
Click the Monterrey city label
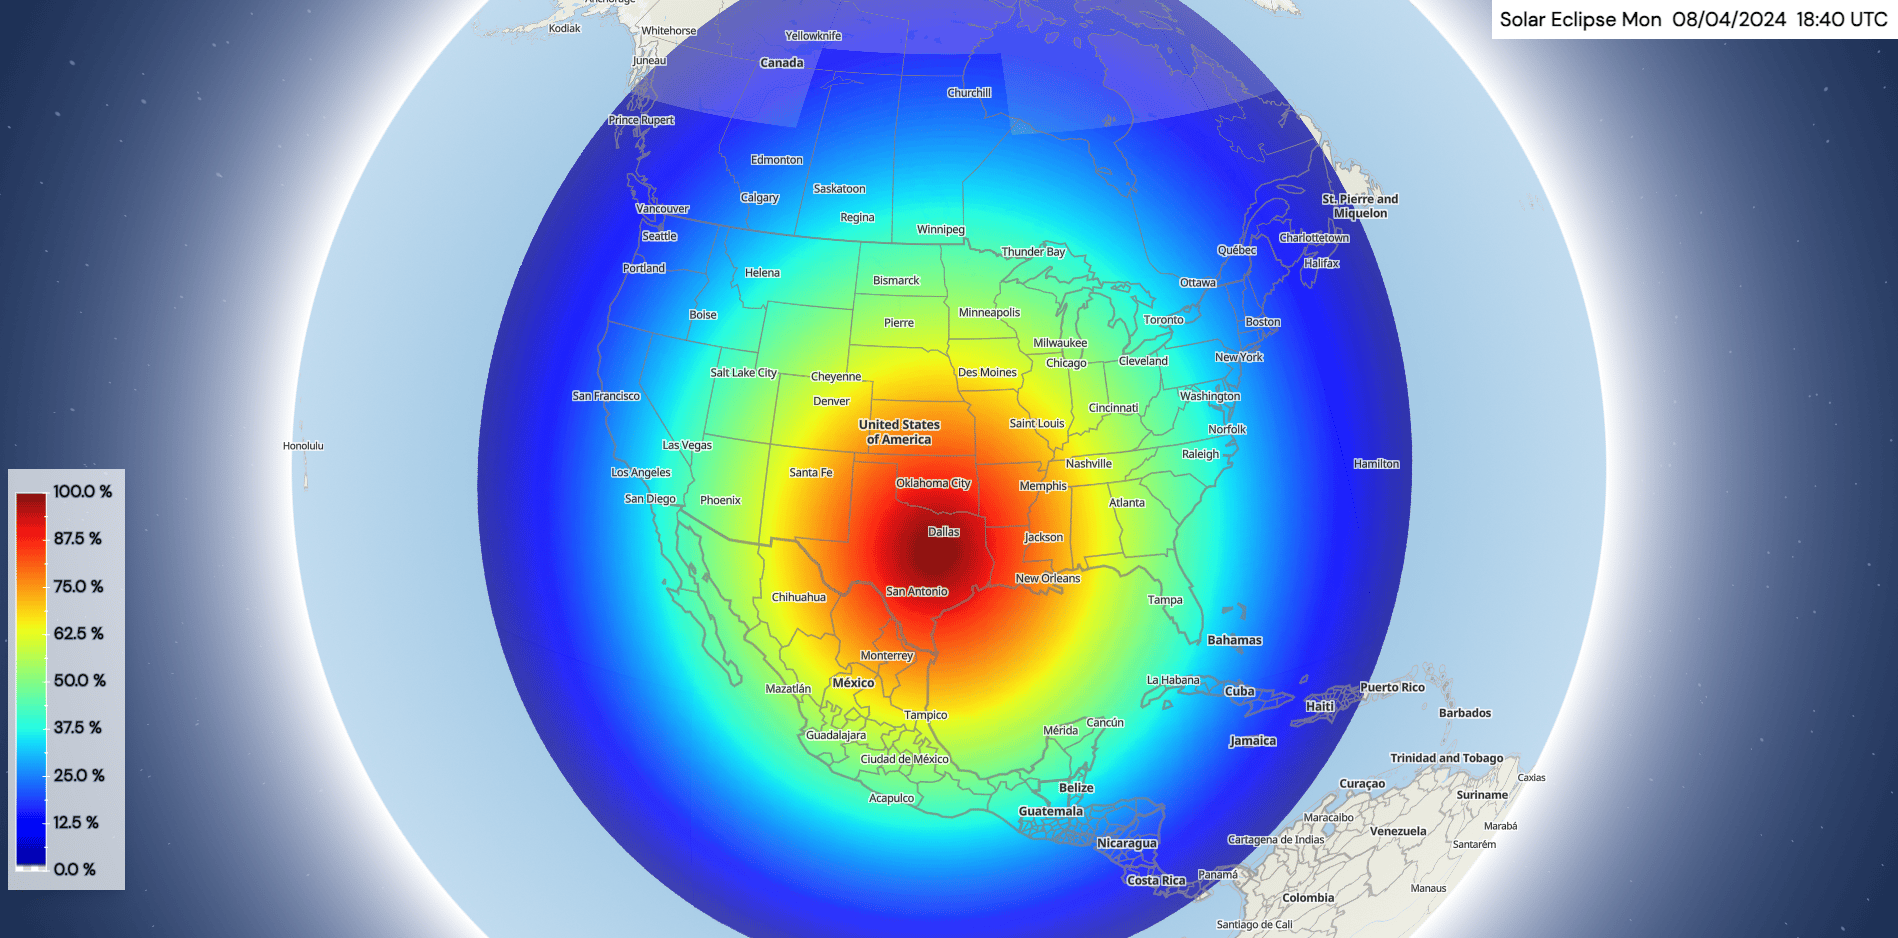click(x=887, y=656)
